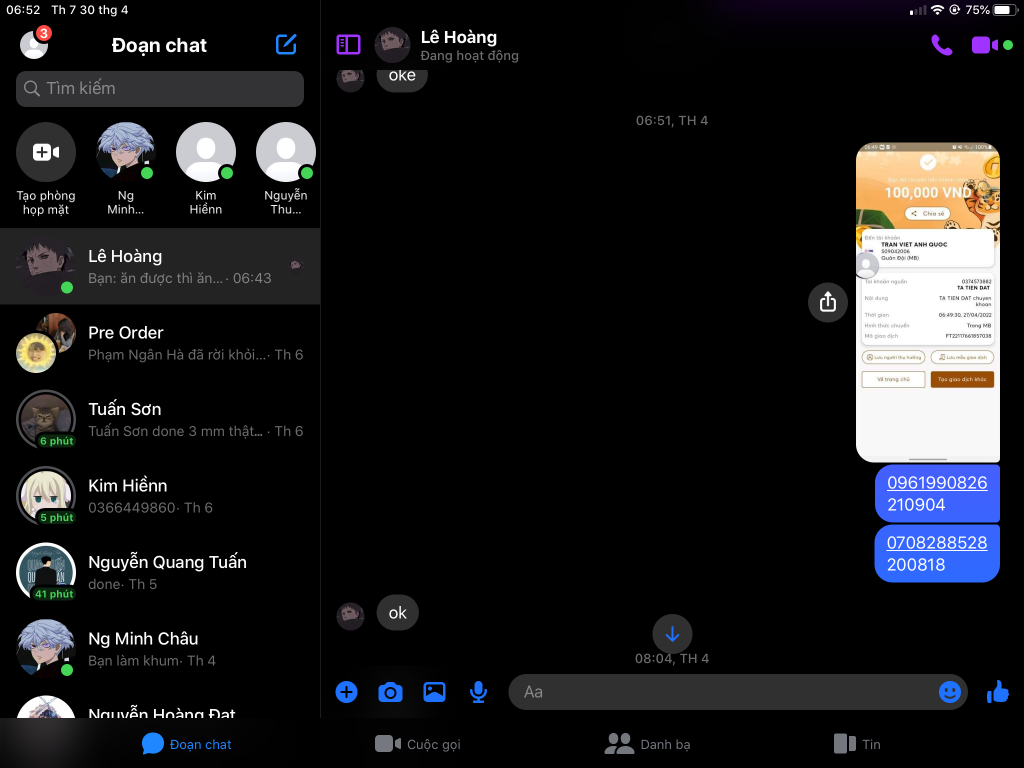Screen dimensions: 1024x768
Task: Click the Tìm kiếm search field
Action: 160,89
